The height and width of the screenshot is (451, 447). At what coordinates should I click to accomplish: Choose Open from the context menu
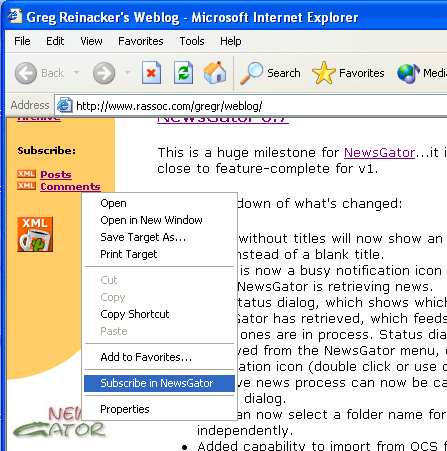[x=159, y=203]
